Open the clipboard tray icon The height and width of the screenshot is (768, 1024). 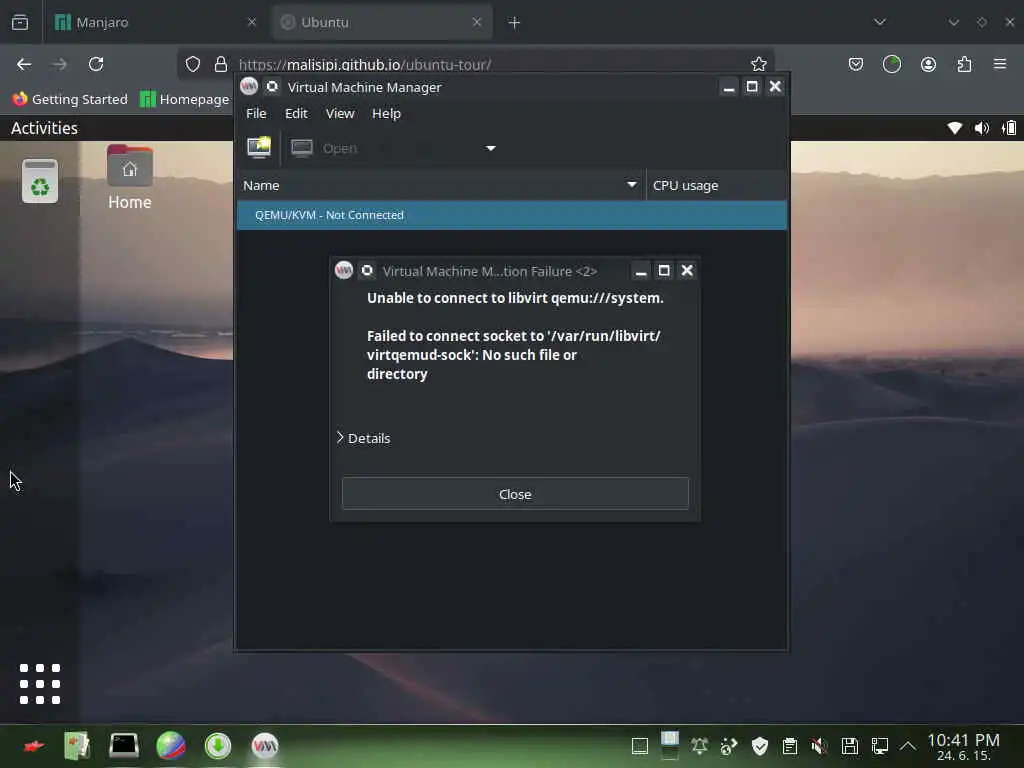790,746
